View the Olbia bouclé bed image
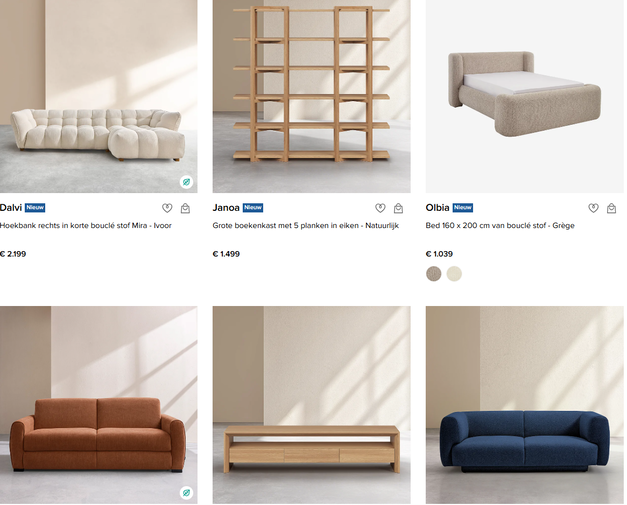This screenshot has height=505, width=627. 525,96
